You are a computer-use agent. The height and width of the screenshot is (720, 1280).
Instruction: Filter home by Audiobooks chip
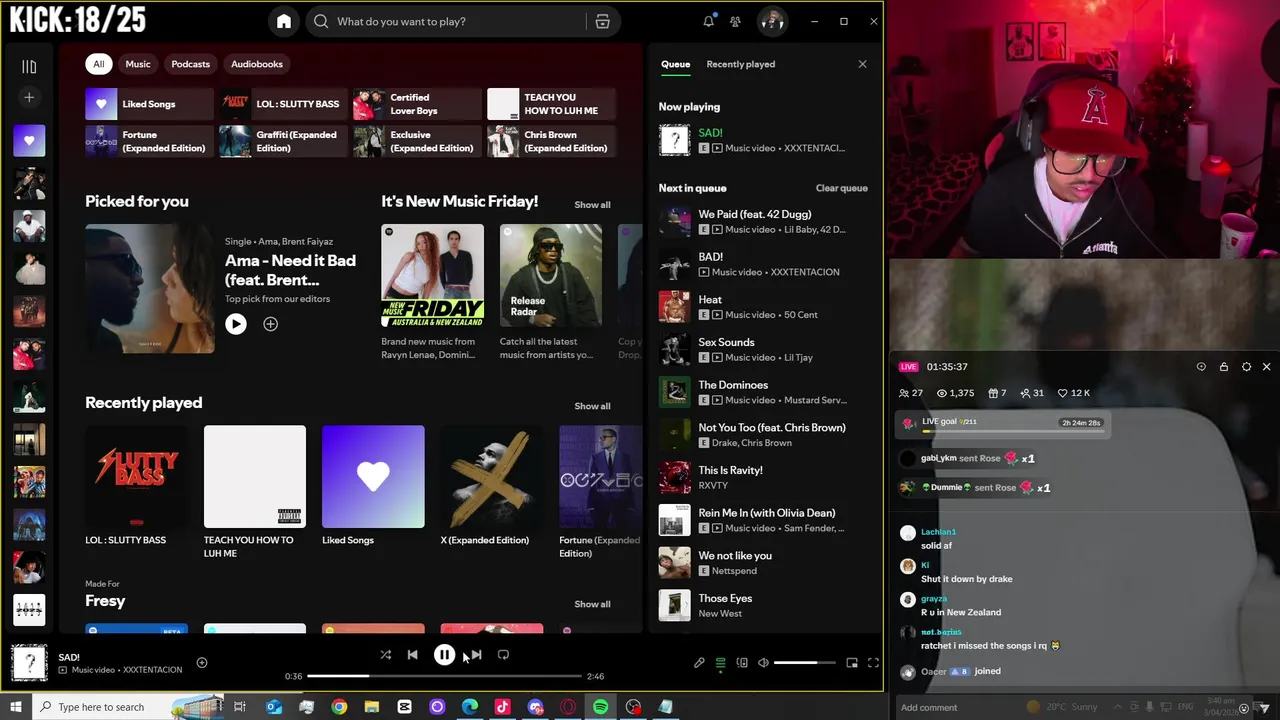pyautogui.click(x=257, y=64)
